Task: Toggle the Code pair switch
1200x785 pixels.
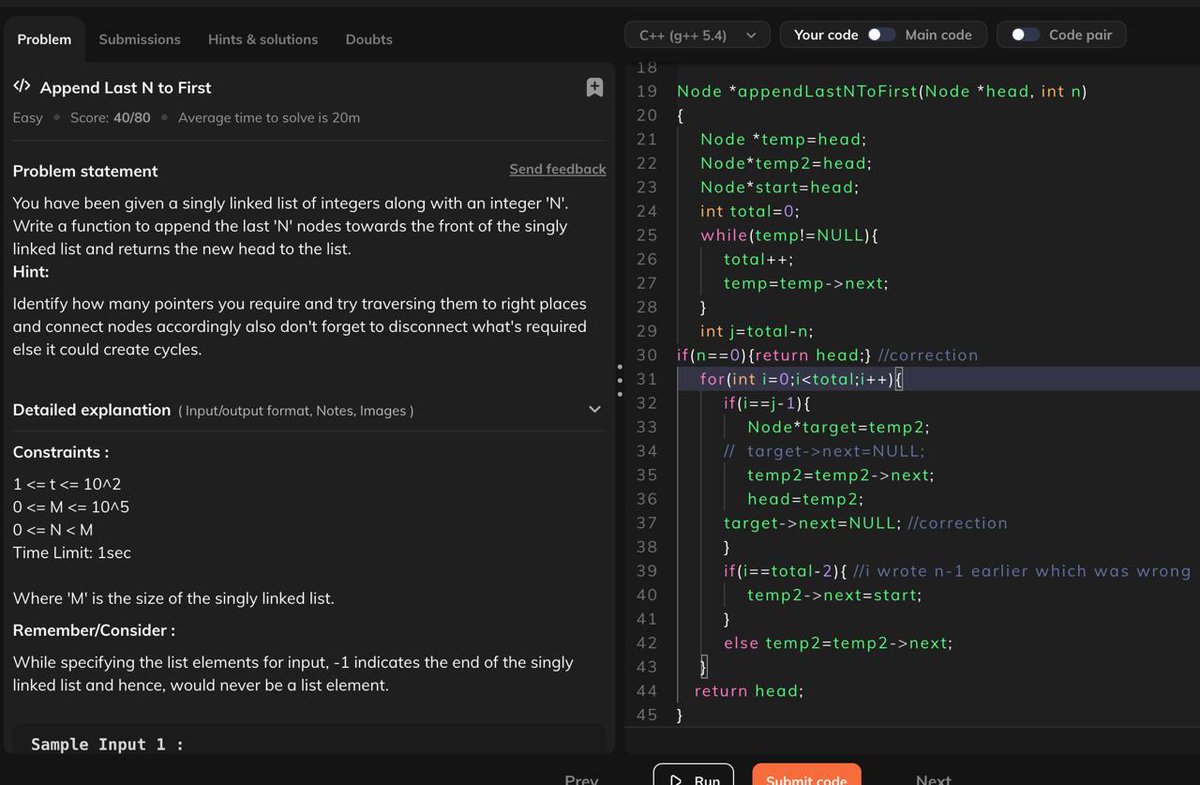Action: pos(1025,35)
